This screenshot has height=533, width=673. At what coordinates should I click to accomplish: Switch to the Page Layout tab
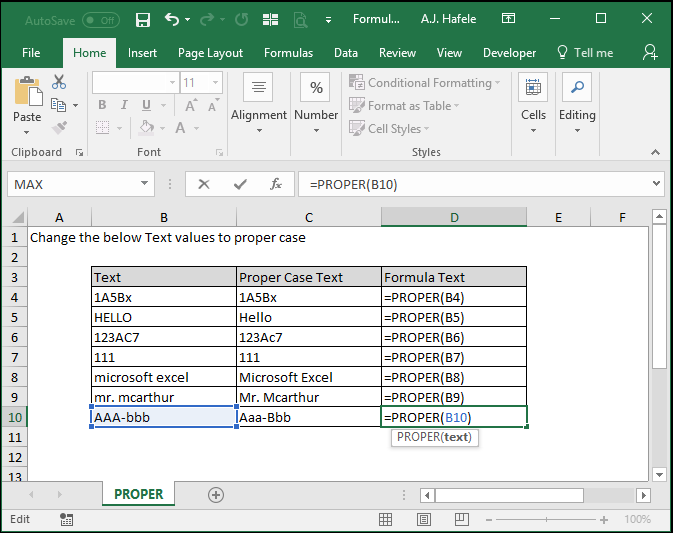tap(210, 53)
